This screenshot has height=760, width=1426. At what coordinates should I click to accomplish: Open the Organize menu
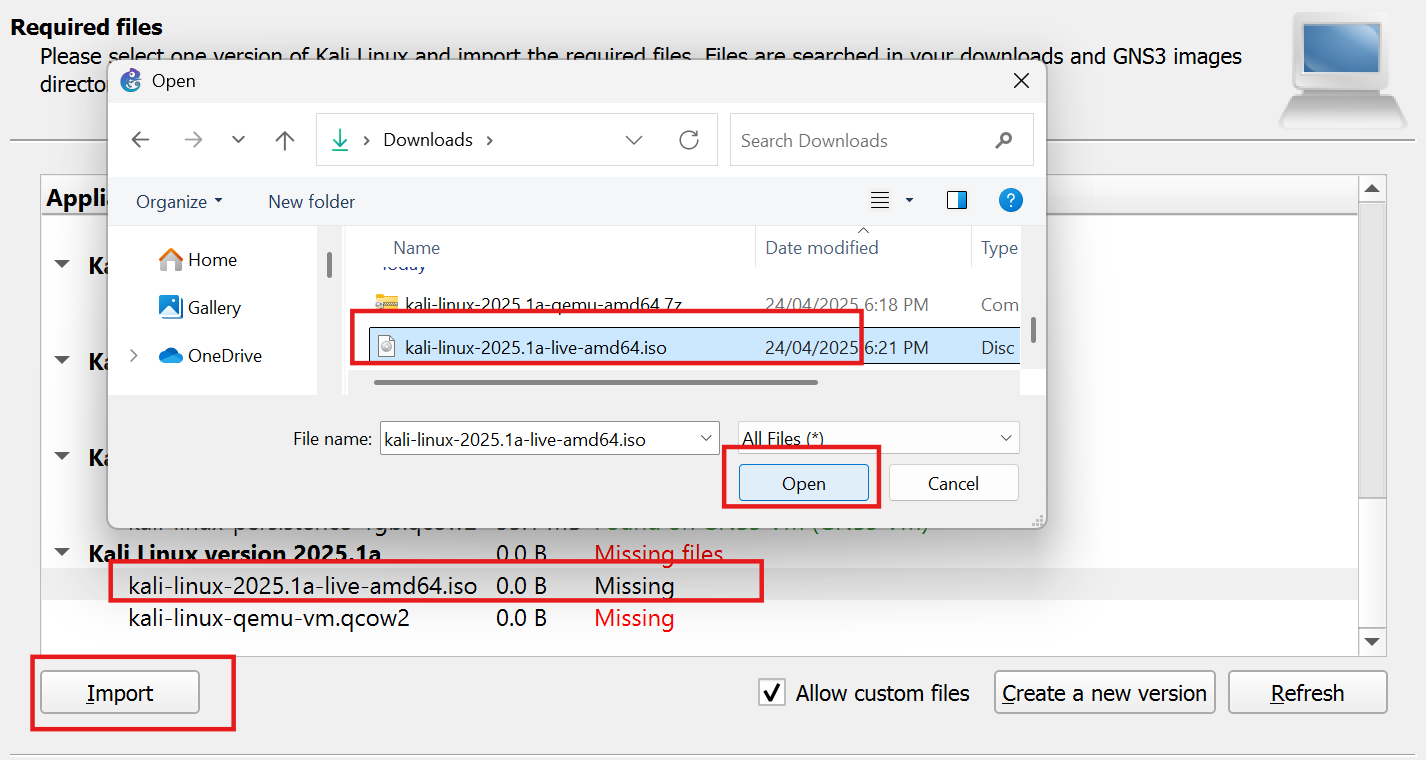tap(179, 201)
